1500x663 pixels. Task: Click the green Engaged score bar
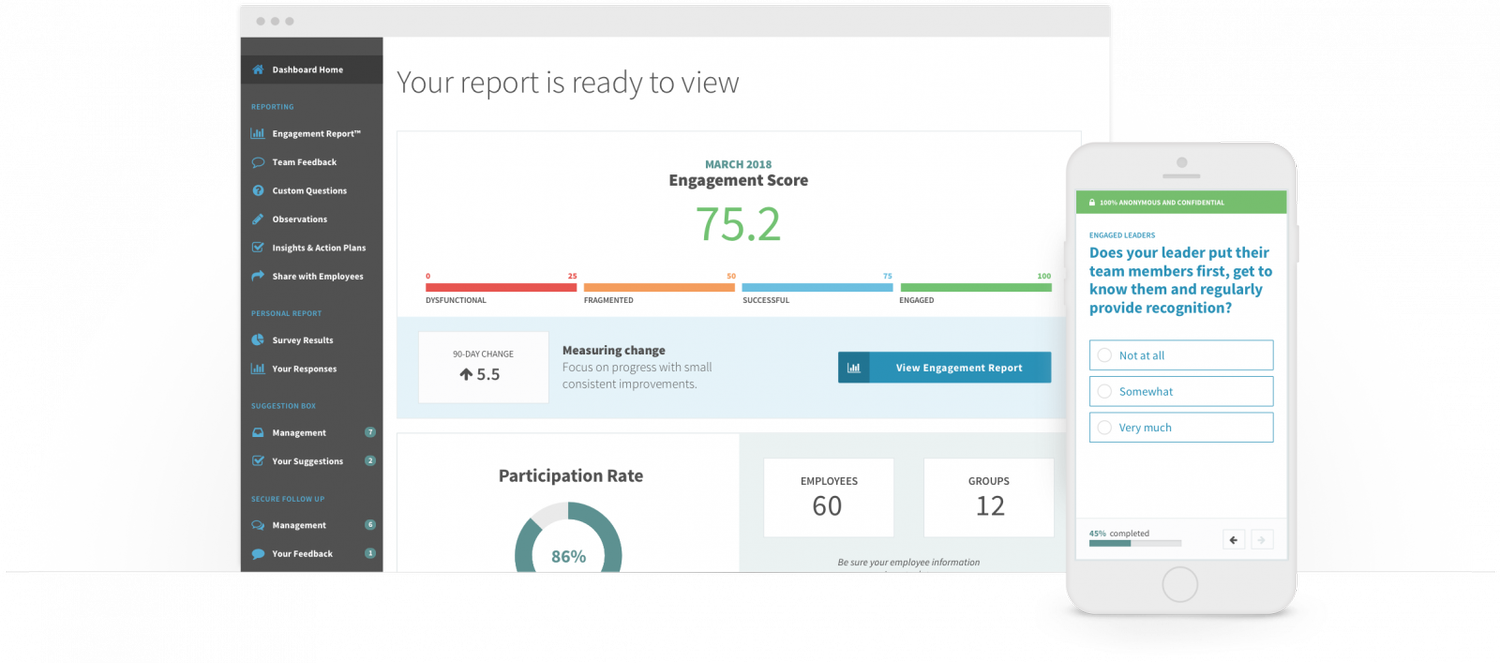pos(976,287)
